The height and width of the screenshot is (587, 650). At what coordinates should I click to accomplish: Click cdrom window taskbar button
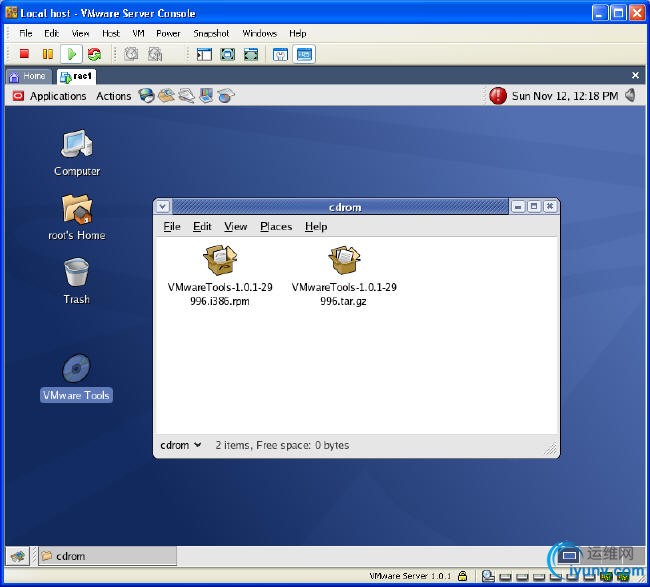click(x=108, y=556)
